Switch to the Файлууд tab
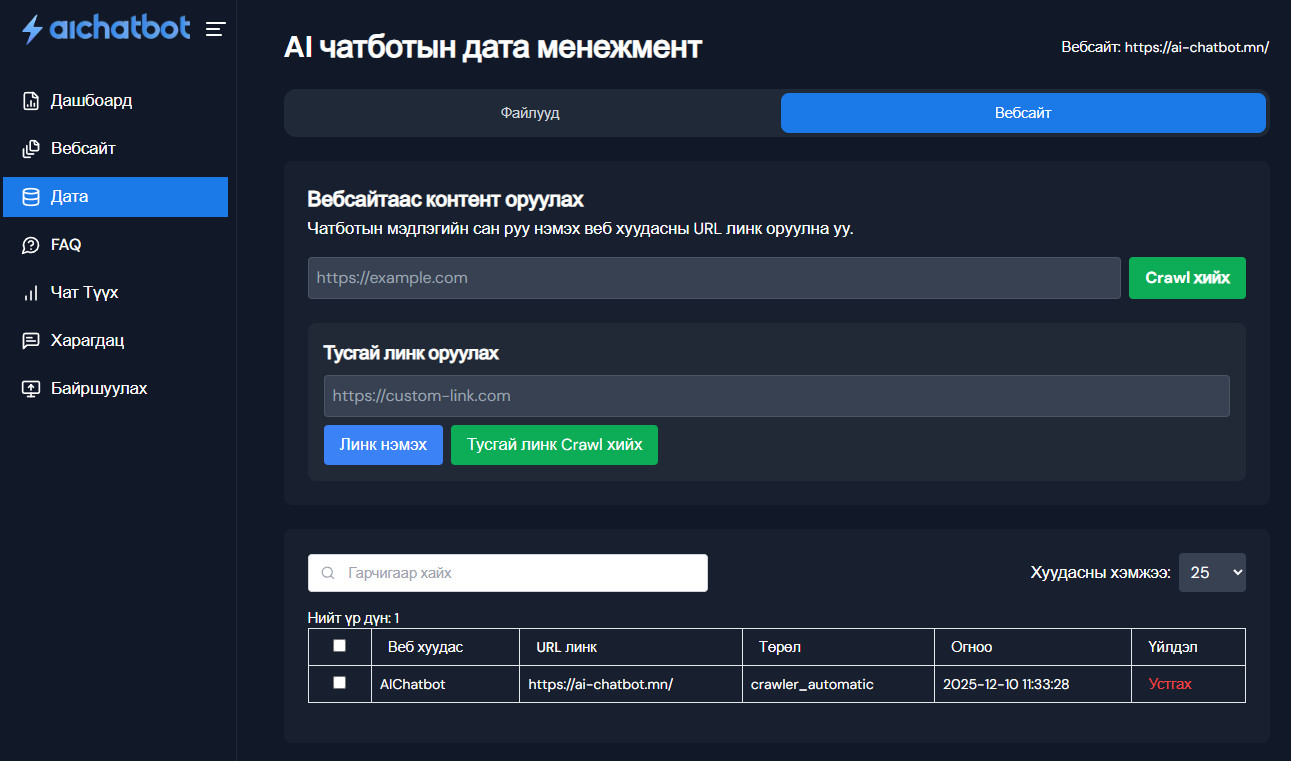The height and width of the screenshot is (761, 1291). 530,113
